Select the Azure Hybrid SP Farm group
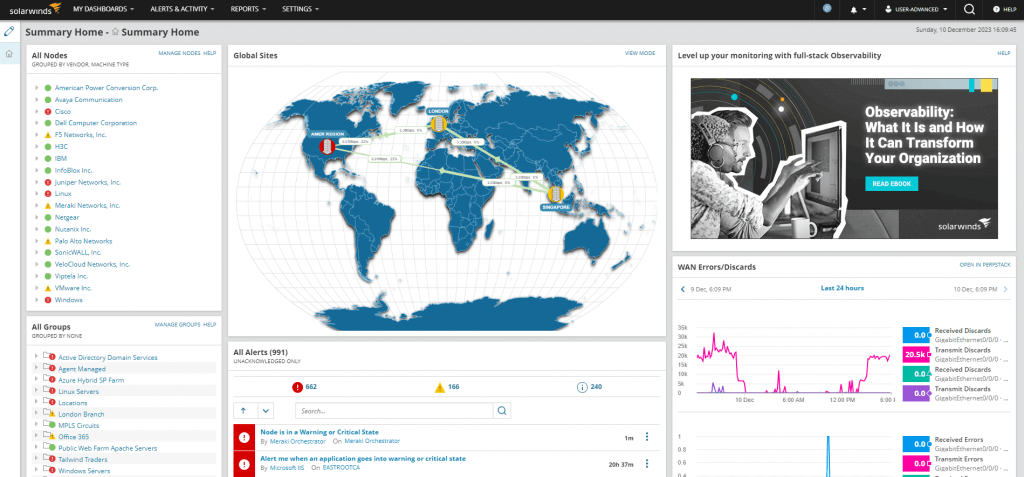The image size is (1024, 477). click(x=91, y=380)
